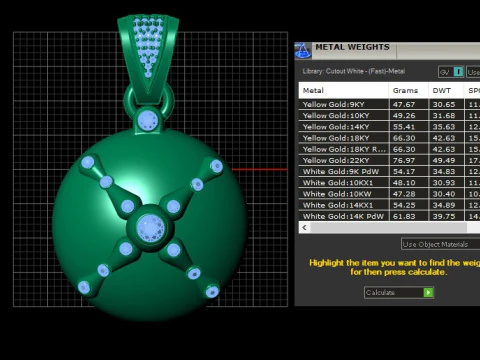Click the 34.83 DWT cell
The image size is (480, 360).
[446, 172]
